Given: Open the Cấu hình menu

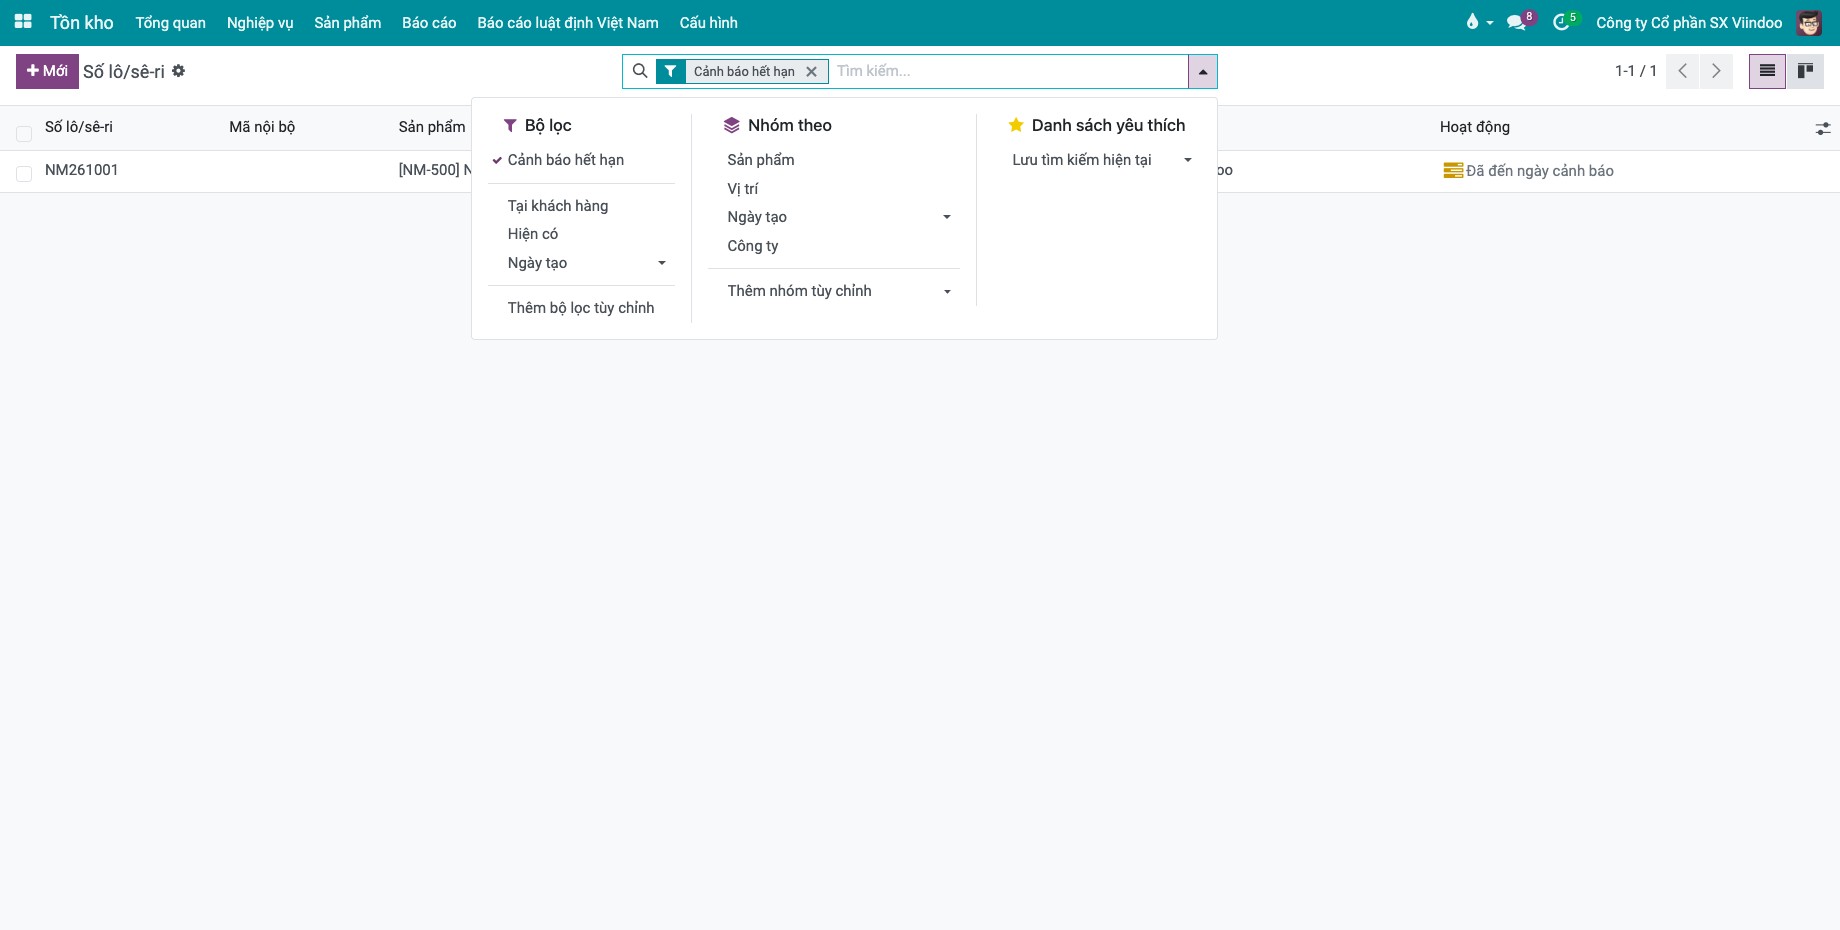Looking at the screenshot, I should point(709,22).
